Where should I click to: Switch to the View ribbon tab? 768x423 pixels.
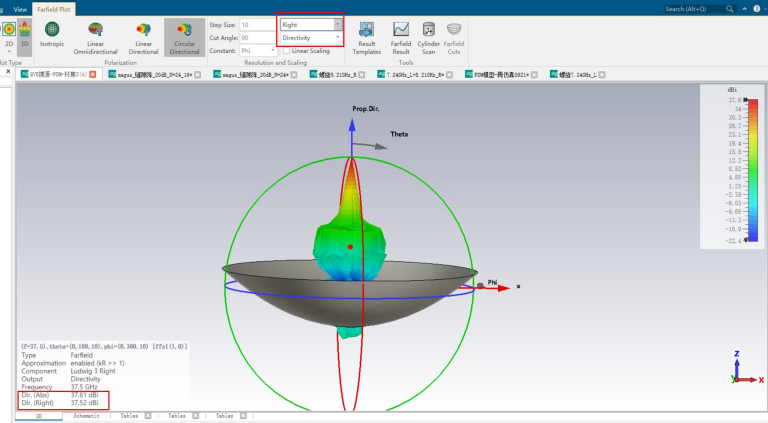coord(20,9)
